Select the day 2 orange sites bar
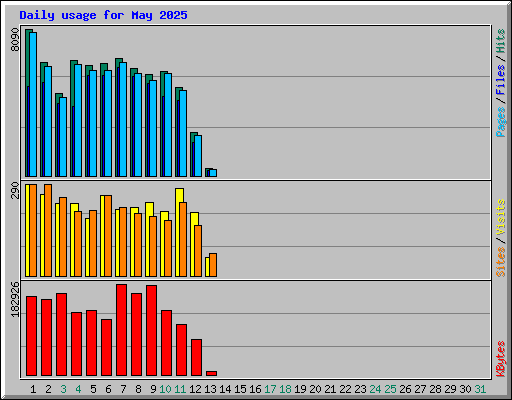512x400 pixels. [48, 230]
